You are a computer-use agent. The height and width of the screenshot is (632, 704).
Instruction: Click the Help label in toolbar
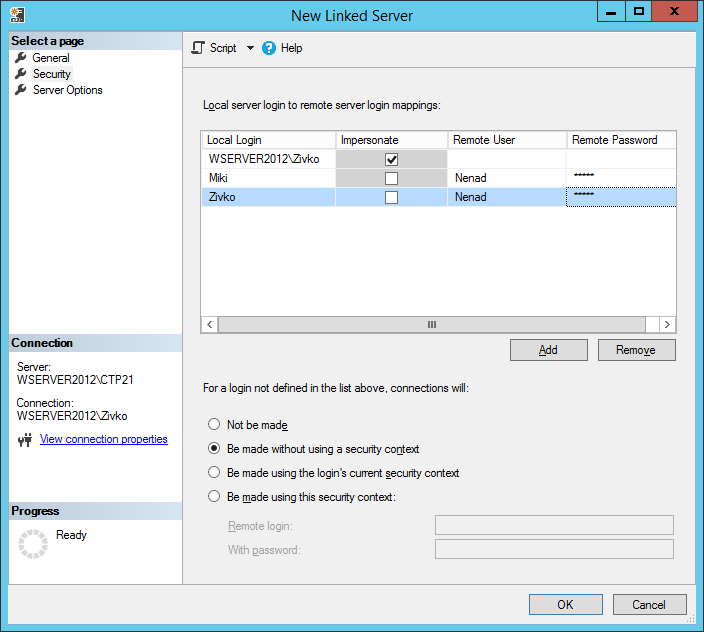coord(291,48)
